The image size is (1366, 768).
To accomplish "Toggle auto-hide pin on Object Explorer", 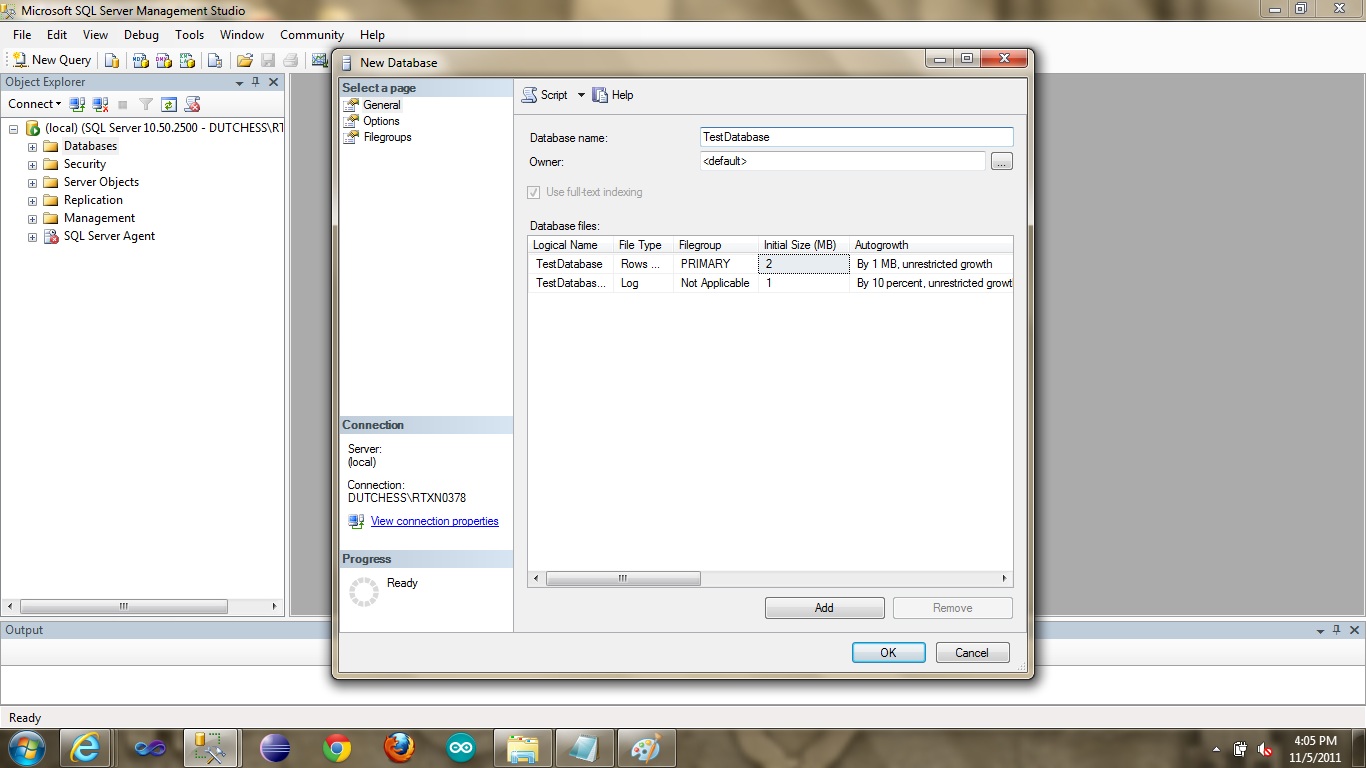I will pos(257,82).
